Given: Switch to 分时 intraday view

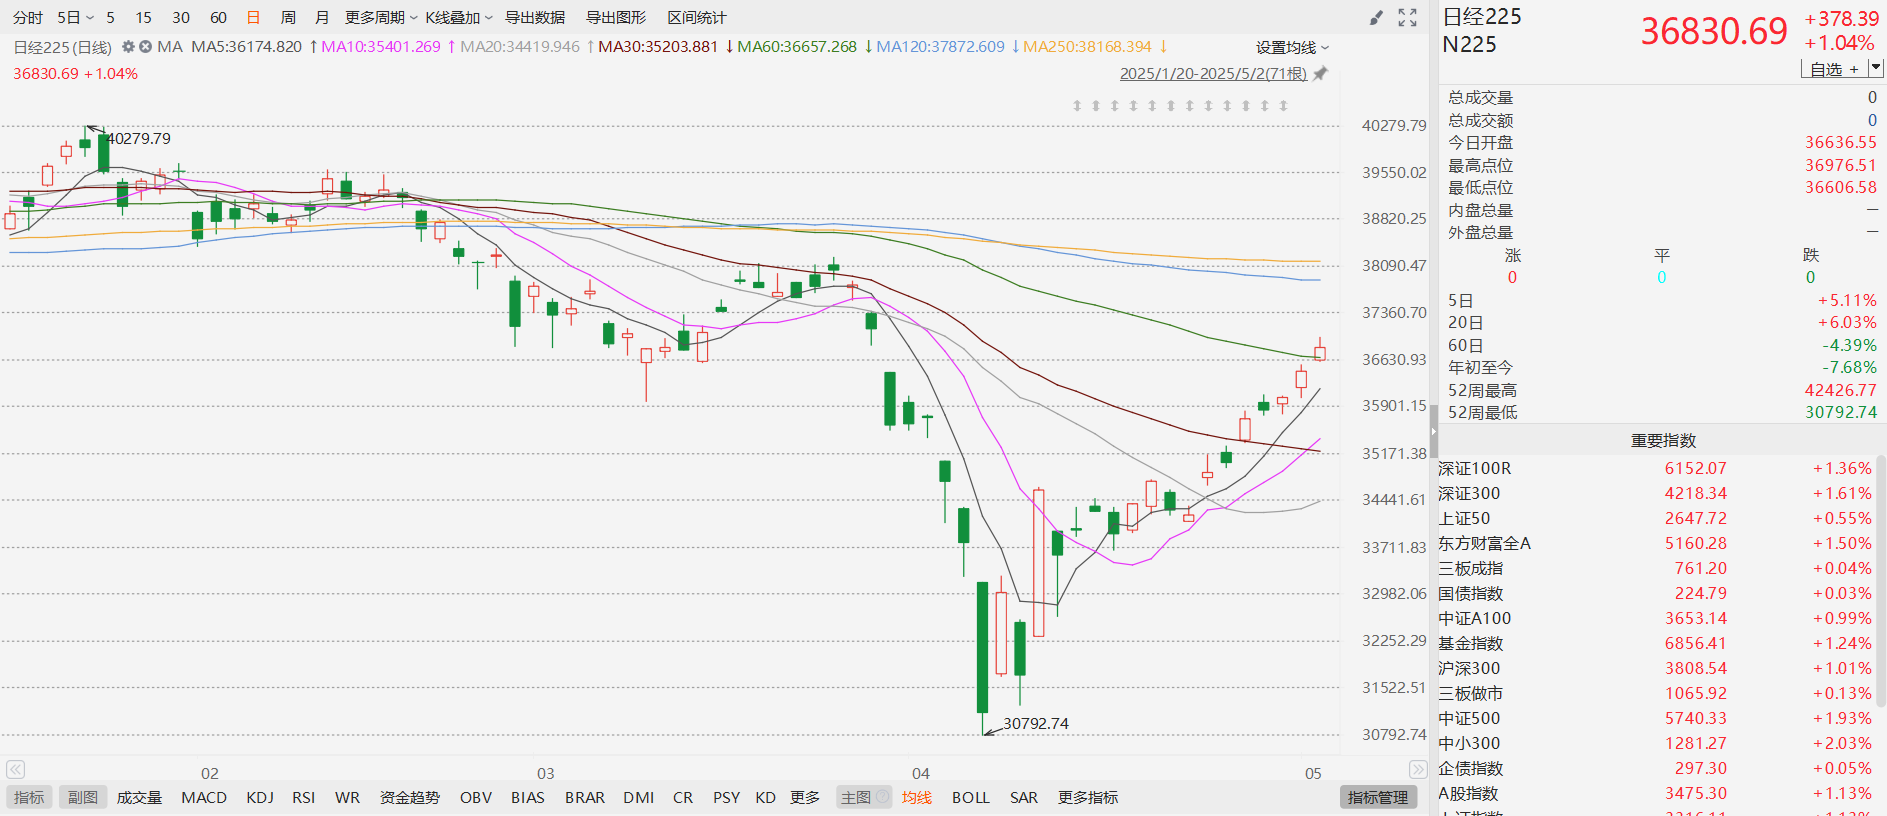Looking at the screenshot, I should [28, 18].
